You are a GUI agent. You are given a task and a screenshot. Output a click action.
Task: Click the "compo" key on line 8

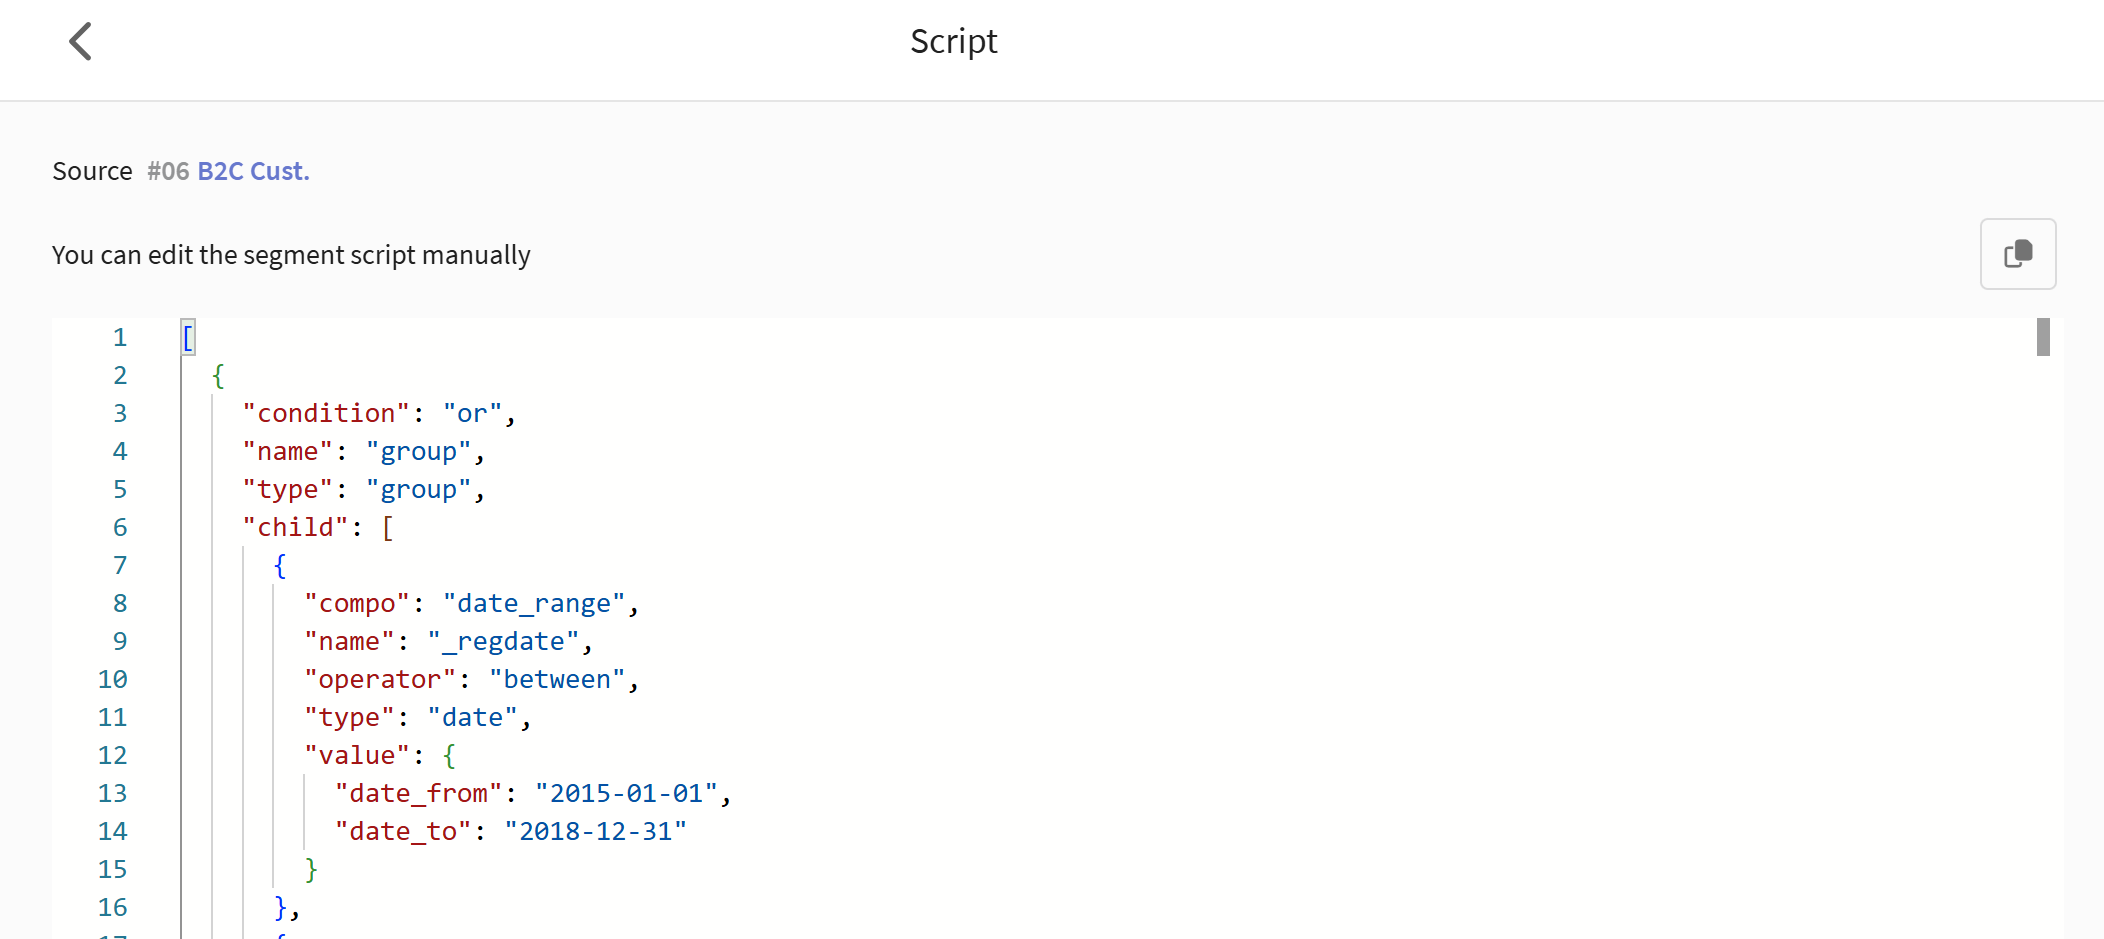click(x=357, y=603)
